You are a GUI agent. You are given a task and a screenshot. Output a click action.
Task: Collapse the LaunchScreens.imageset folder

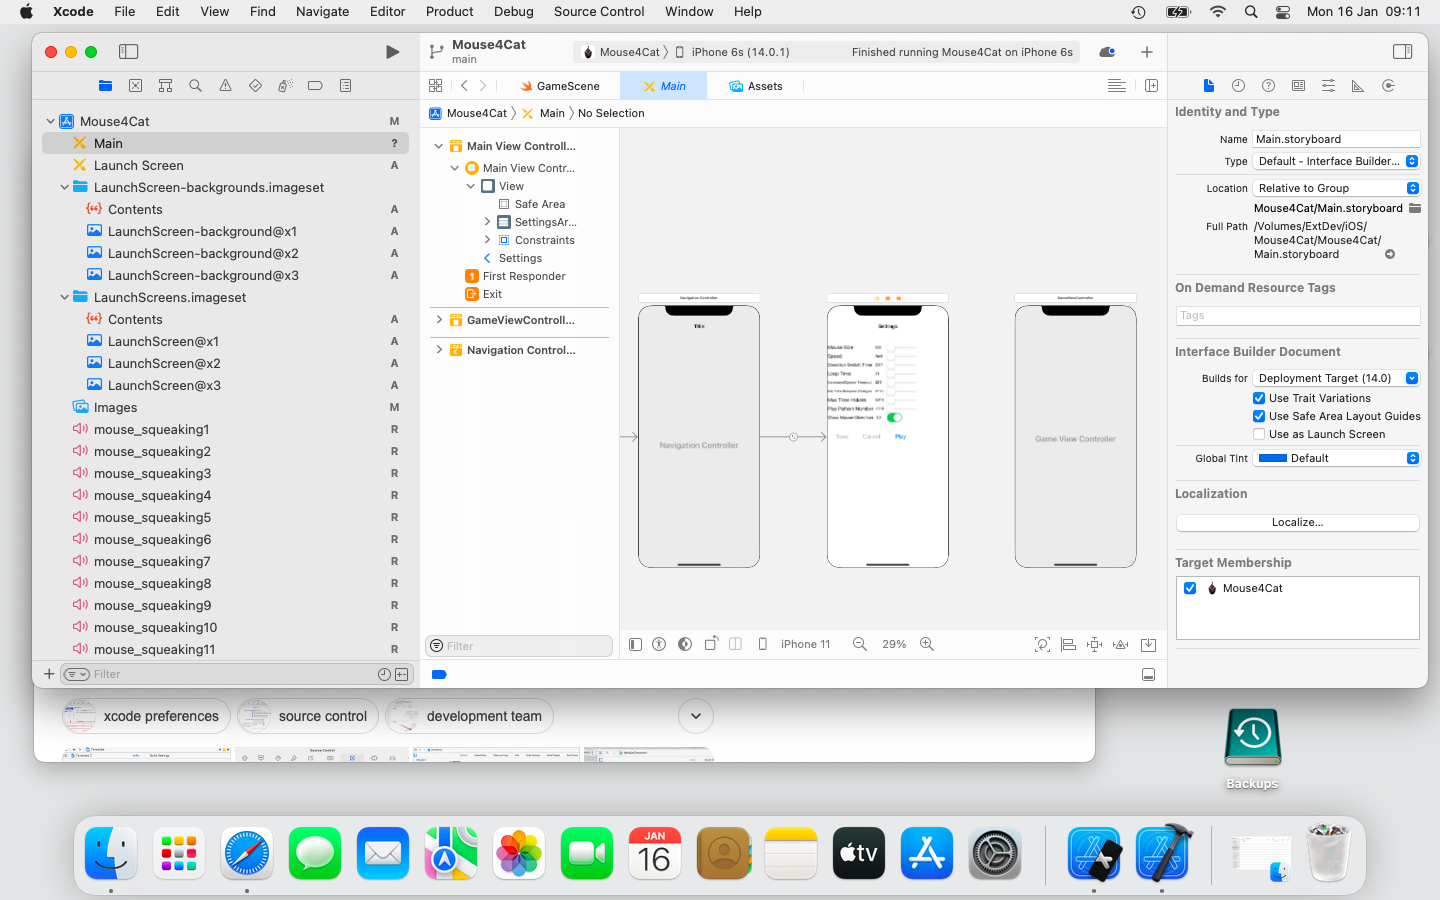(65, 297)
